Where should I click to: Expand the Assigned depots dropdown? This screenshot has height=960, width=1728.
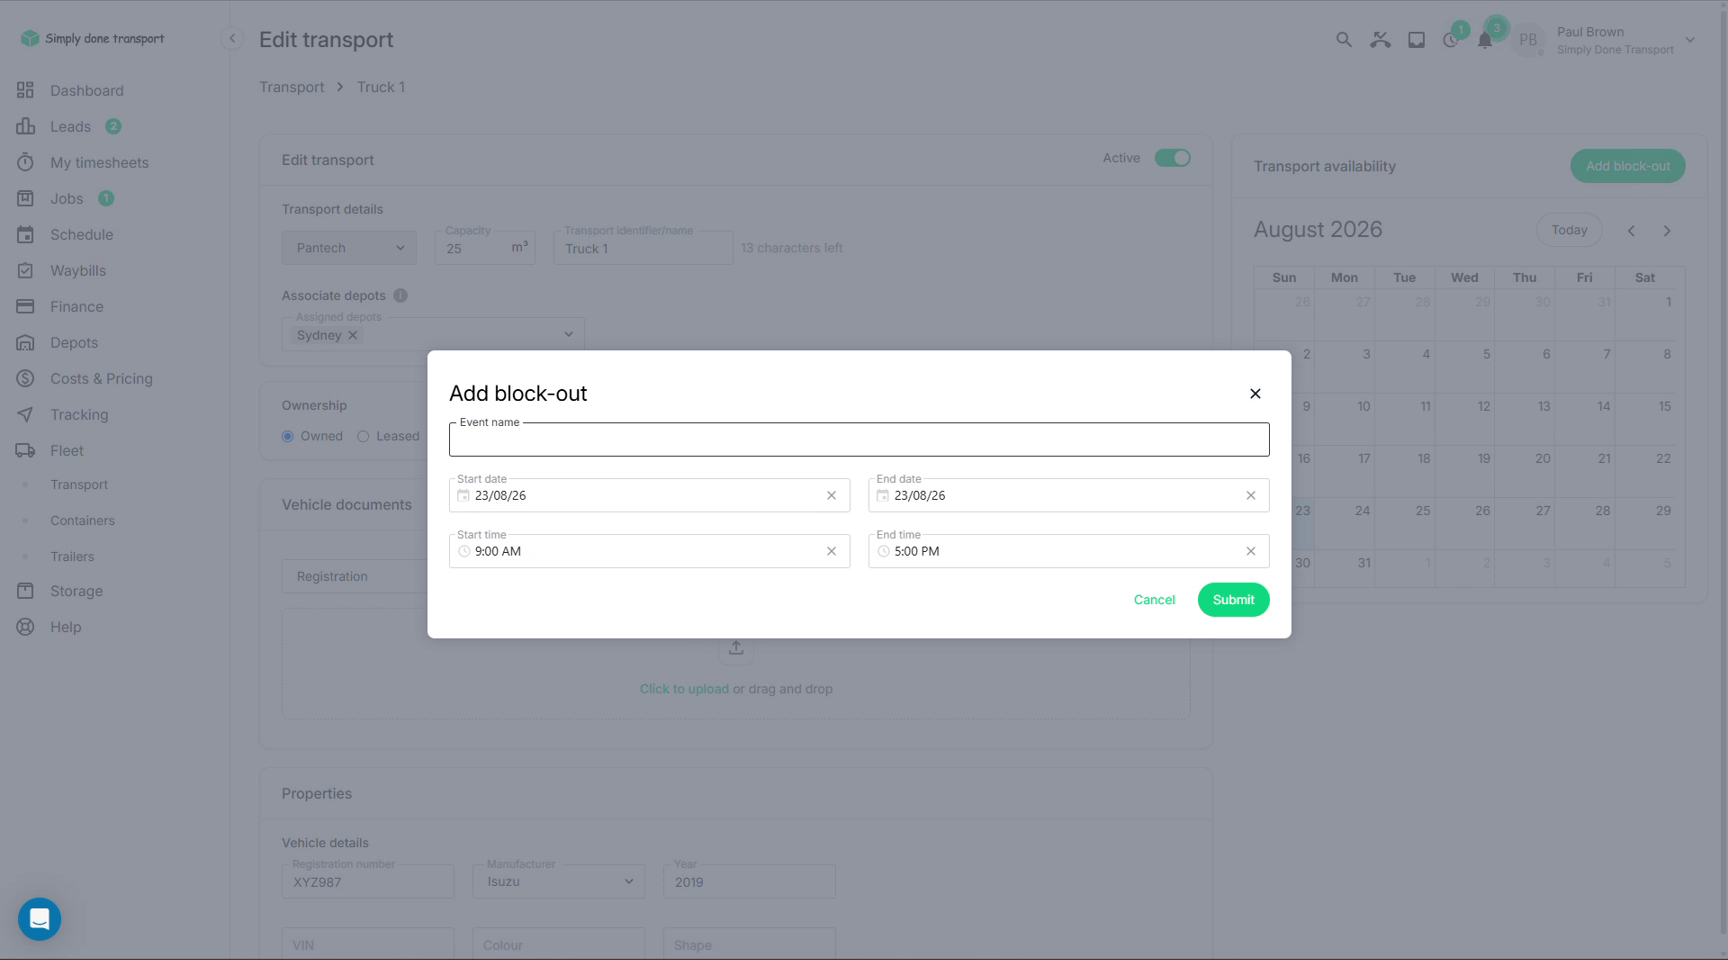click(568, 335)
